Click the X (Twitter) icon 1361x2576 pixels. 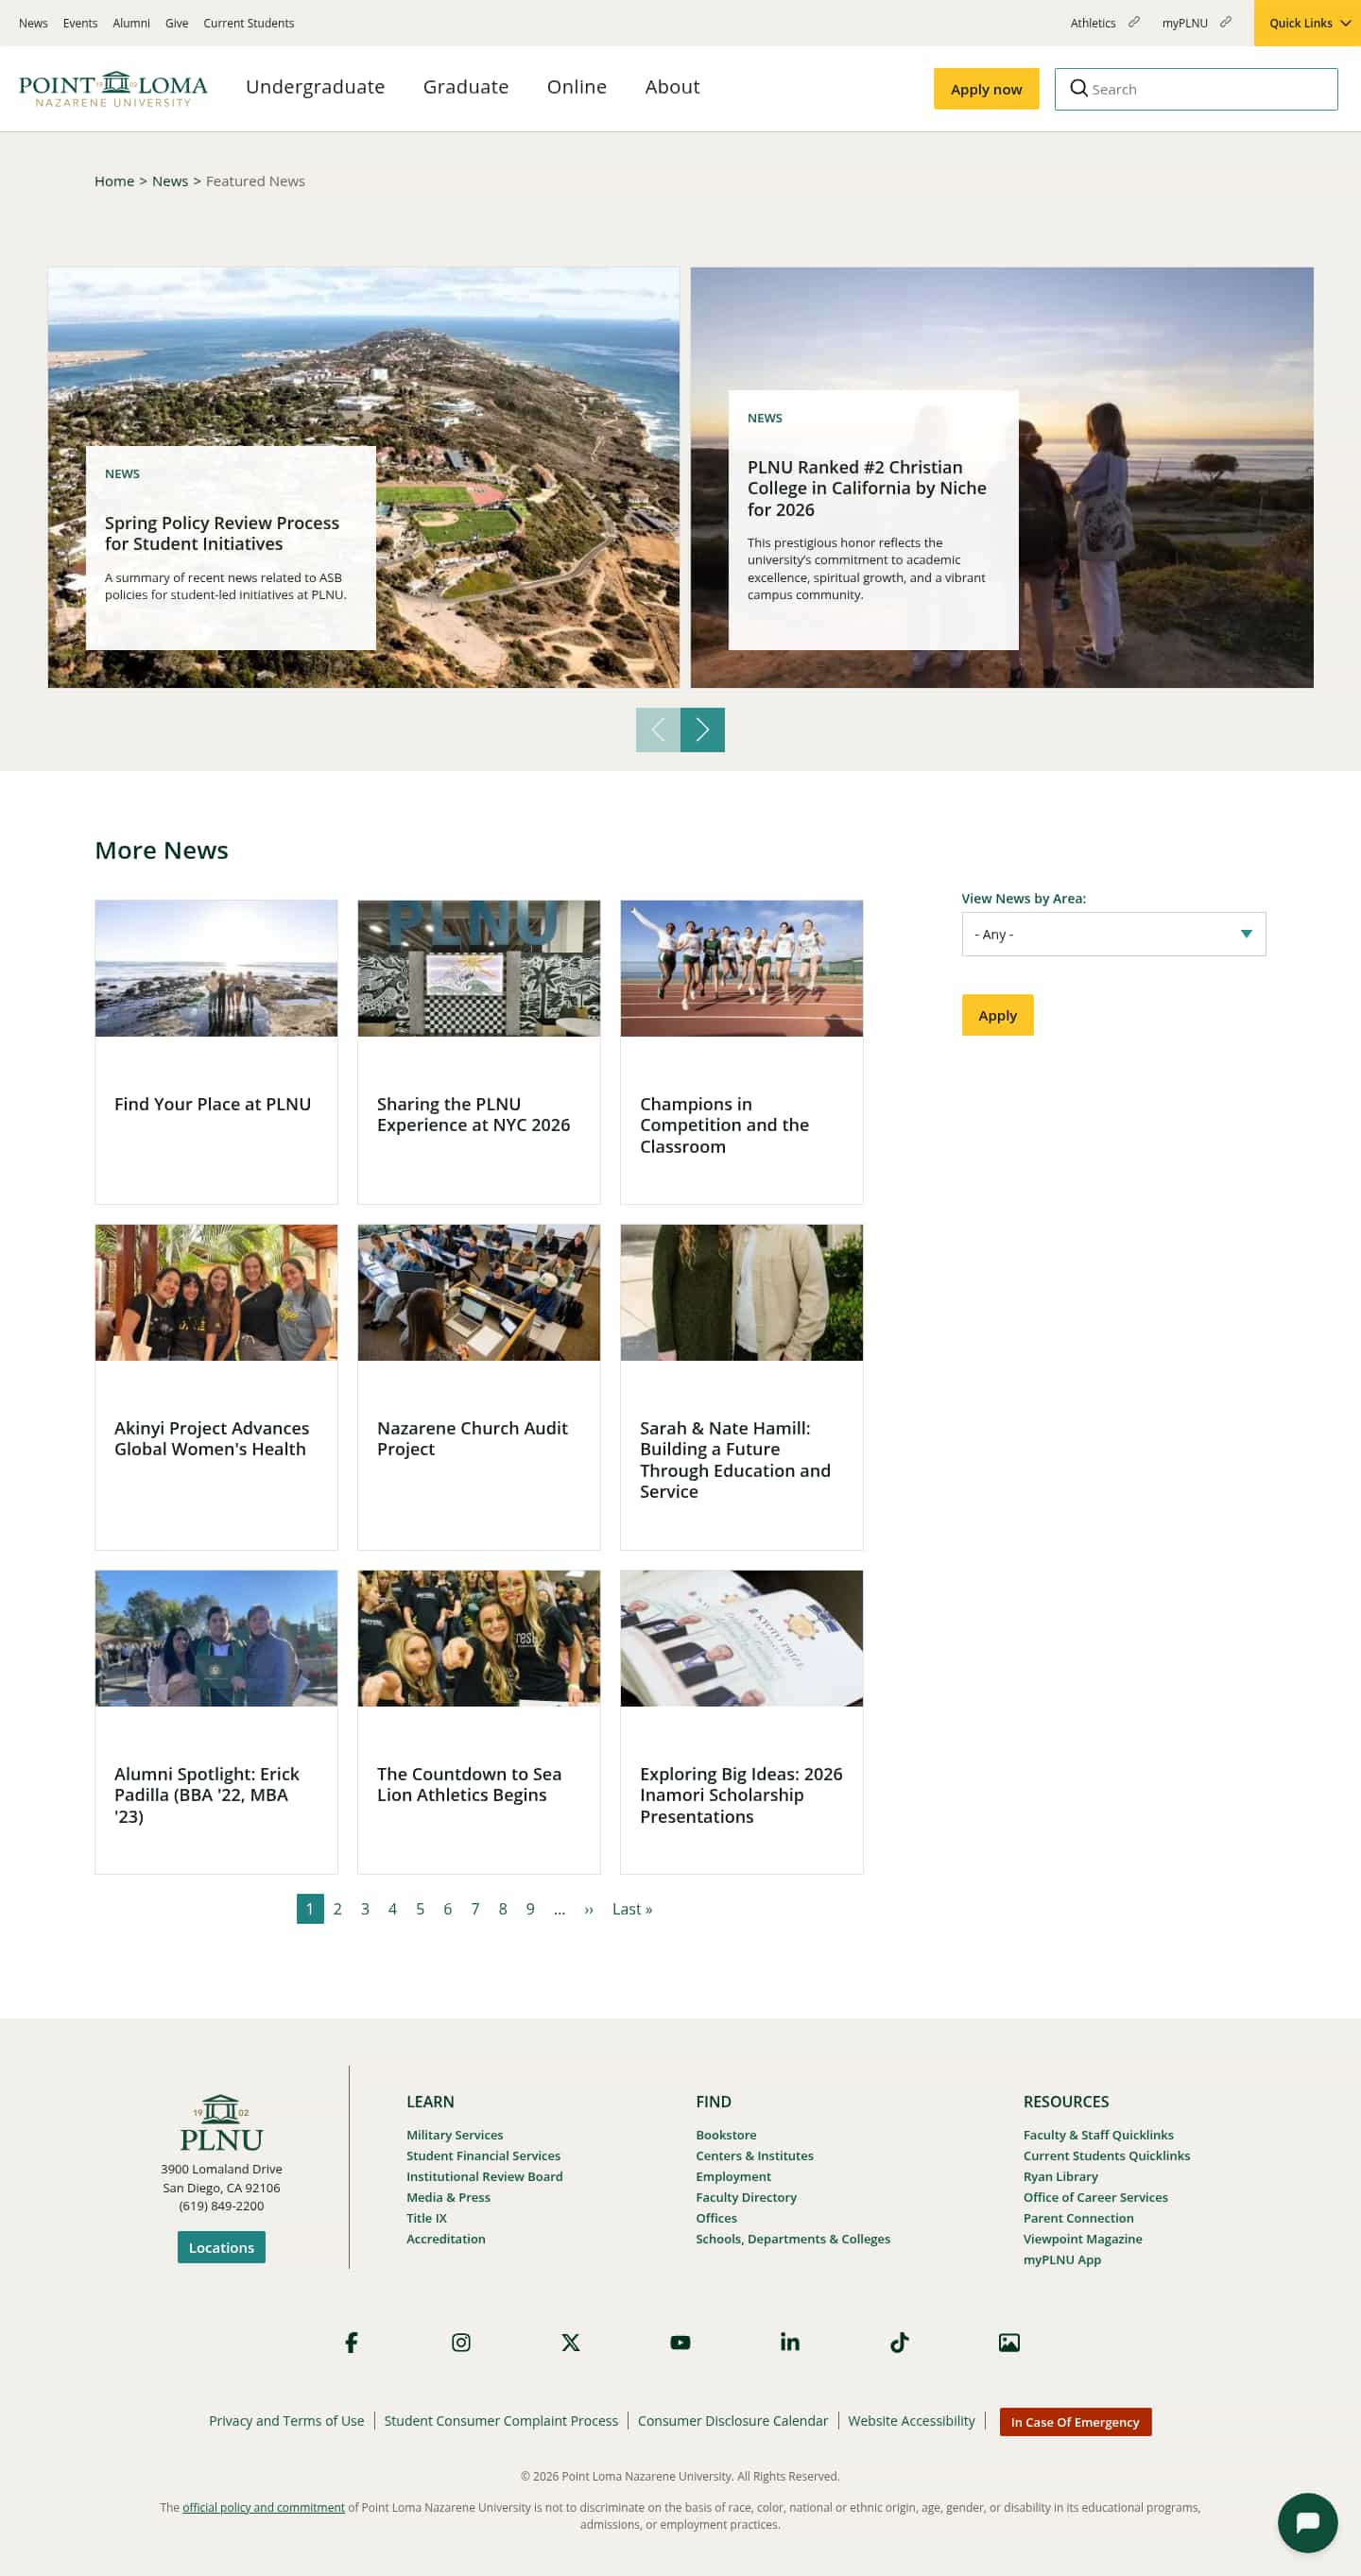click(570, 2342)
